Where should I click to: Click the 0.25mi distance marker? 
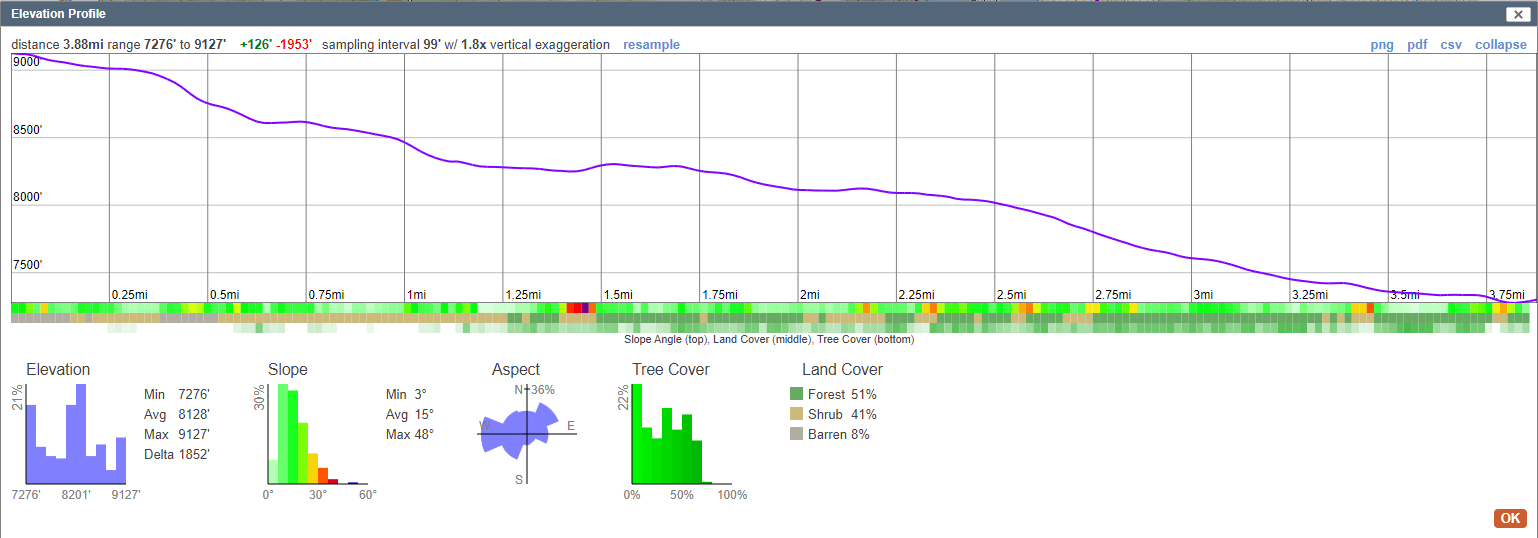(x=129, y=294)
